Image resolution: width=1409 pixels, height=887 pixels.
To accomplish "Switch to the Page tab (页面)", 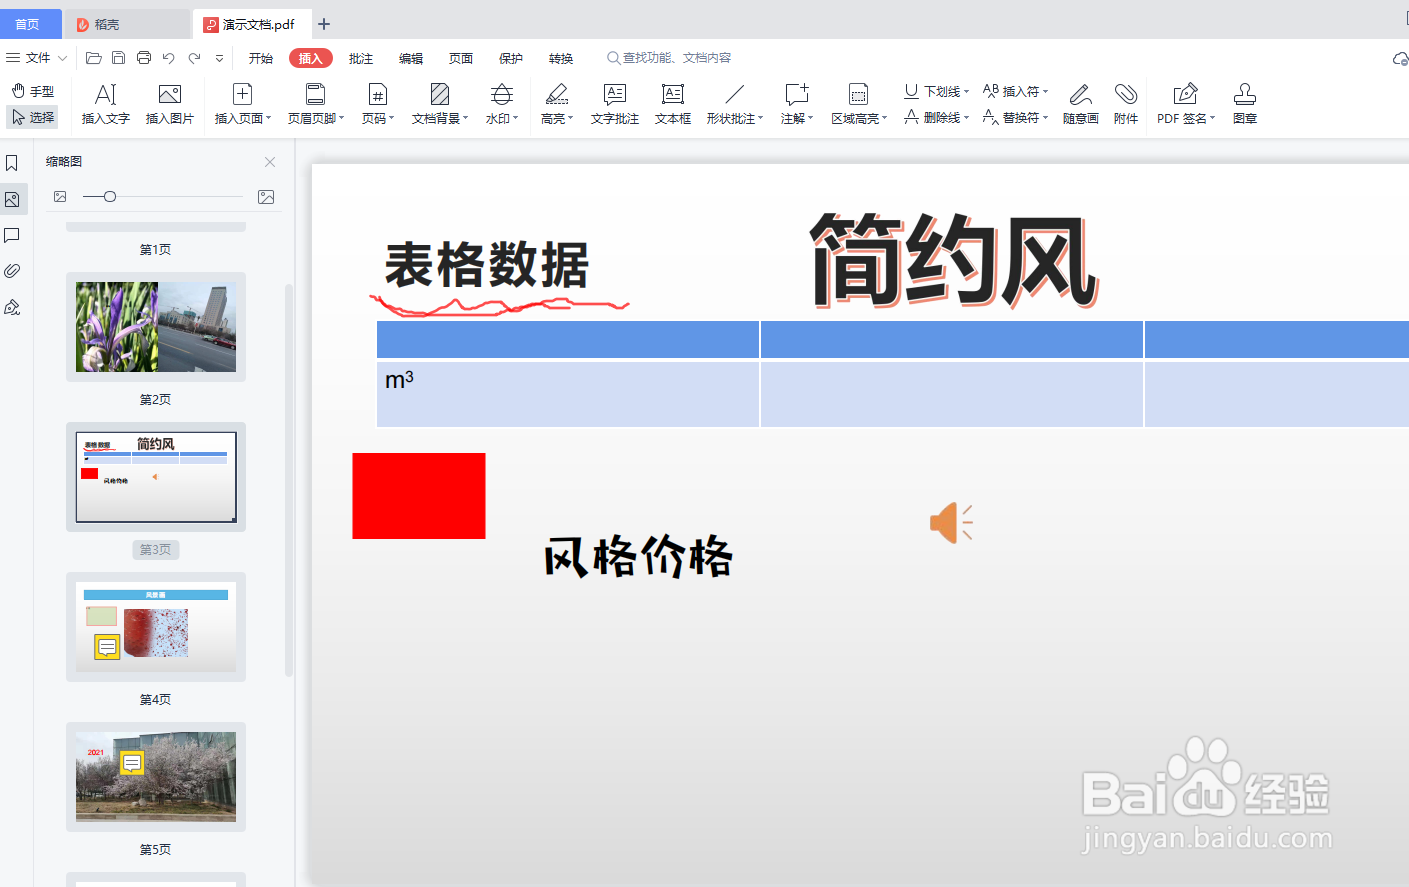I will tap(461, 58).
